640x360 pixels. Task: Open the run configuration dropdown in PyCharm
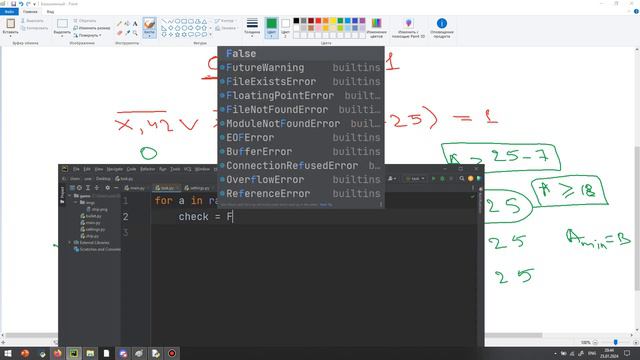(x=415, y=179)
